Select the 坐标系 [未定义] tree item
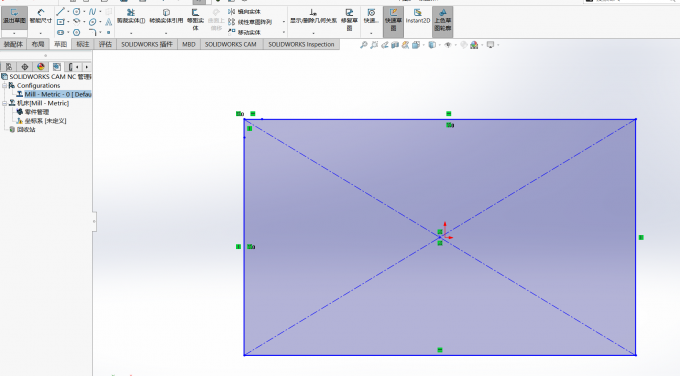Screen dimensions: 680x376 (41, 121)
